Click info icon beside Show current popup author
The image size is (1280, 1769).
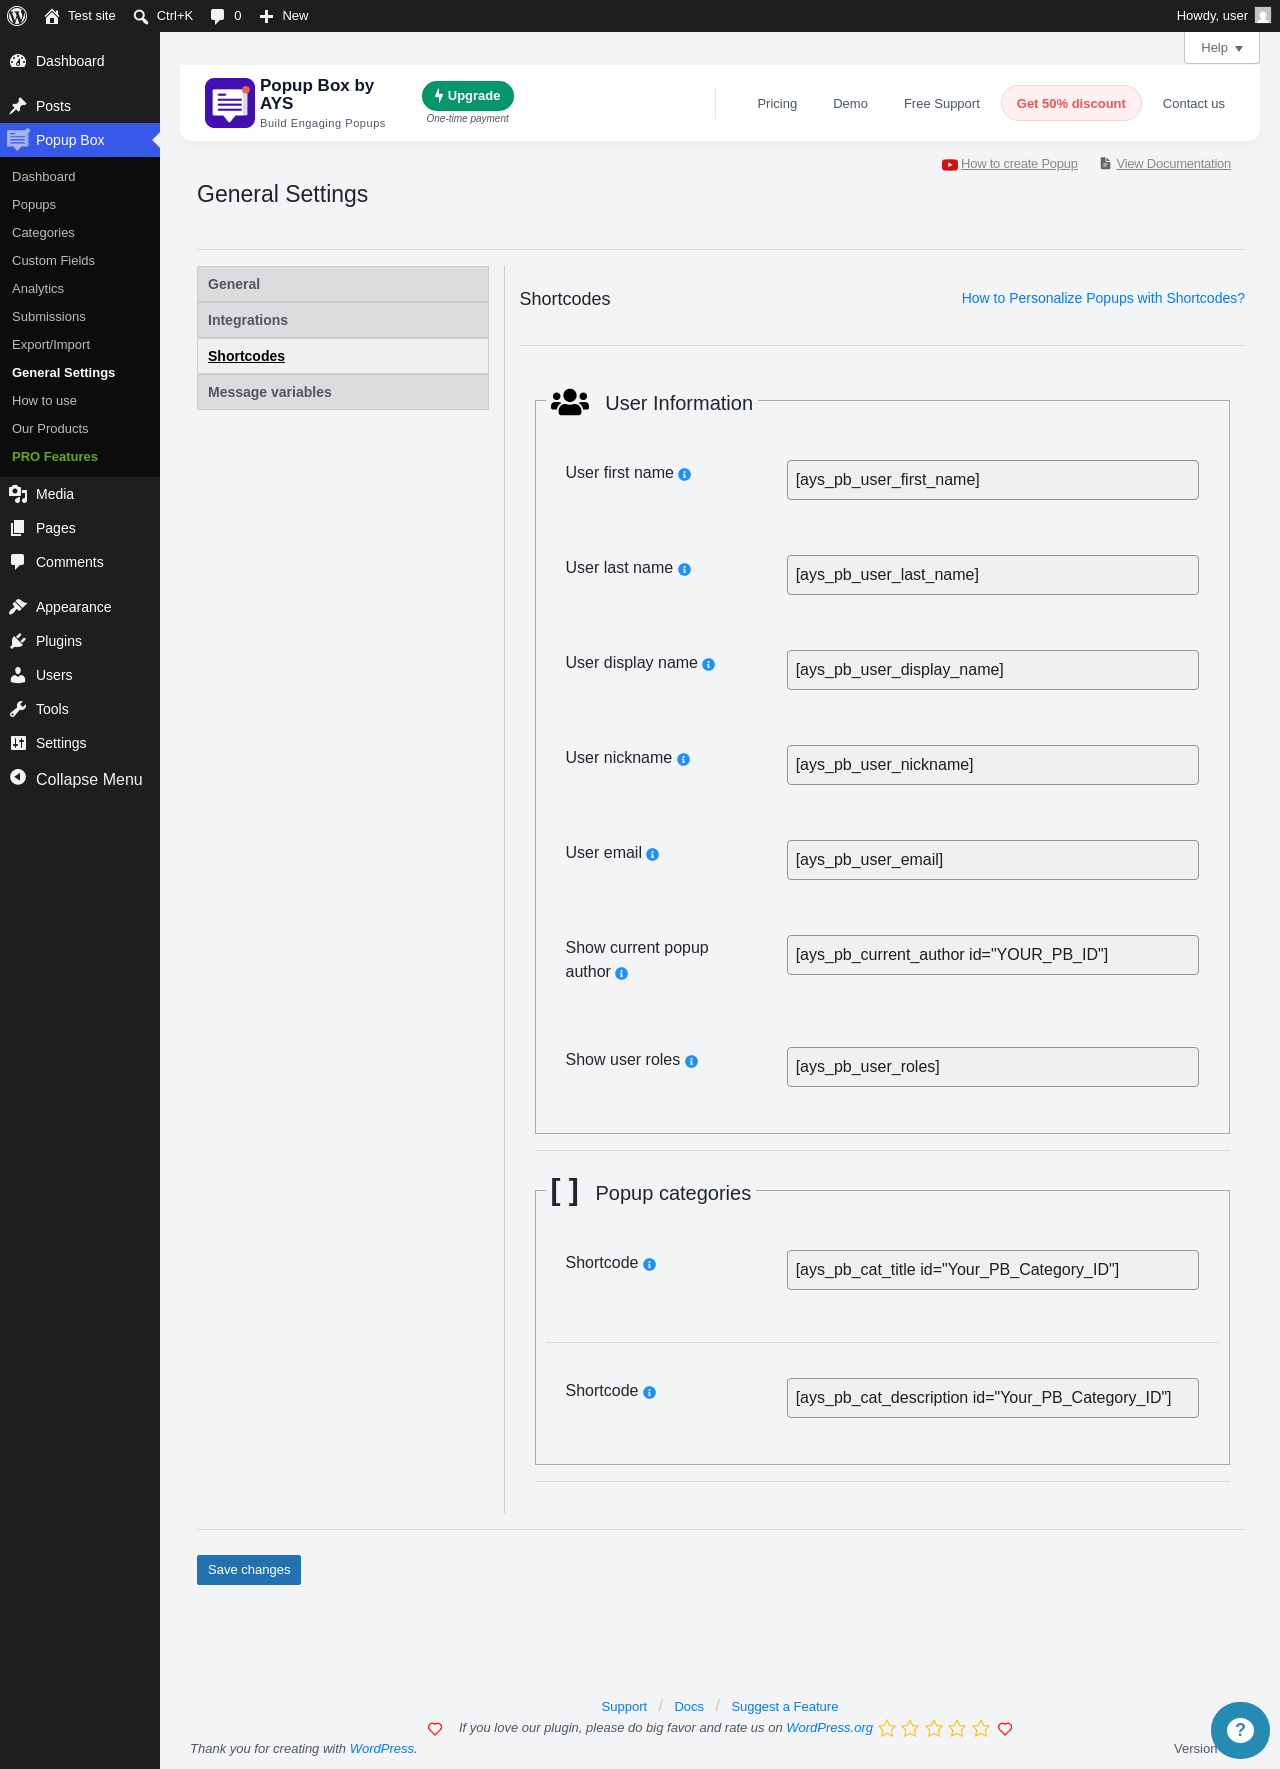622,974
